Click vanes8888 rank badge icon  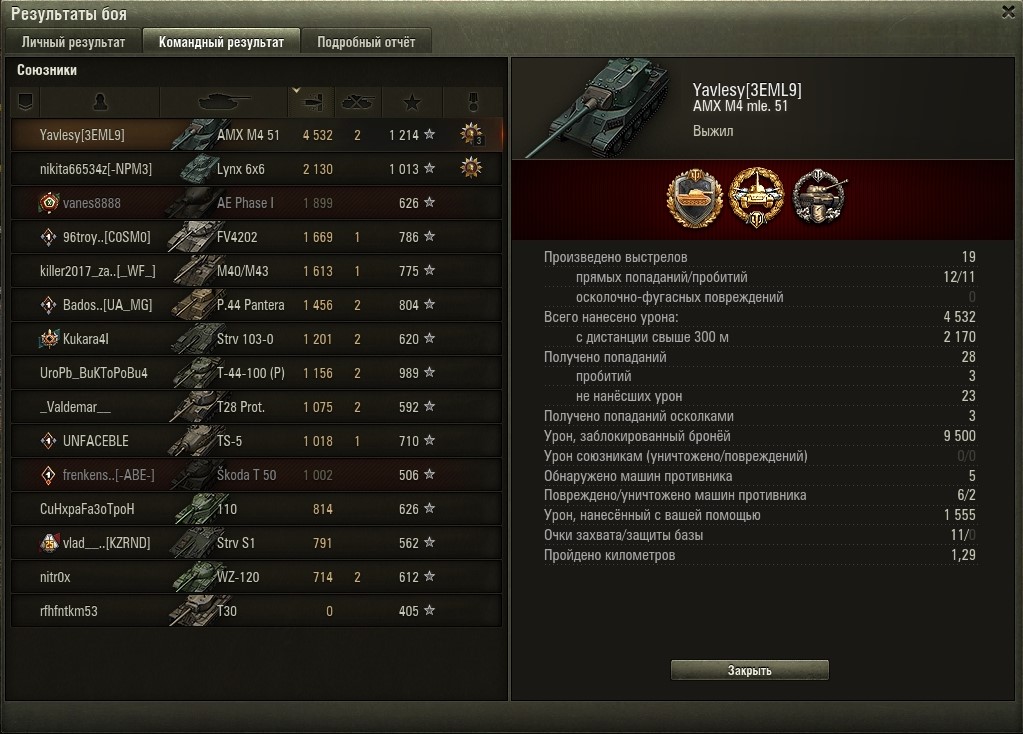coord(49,203)
